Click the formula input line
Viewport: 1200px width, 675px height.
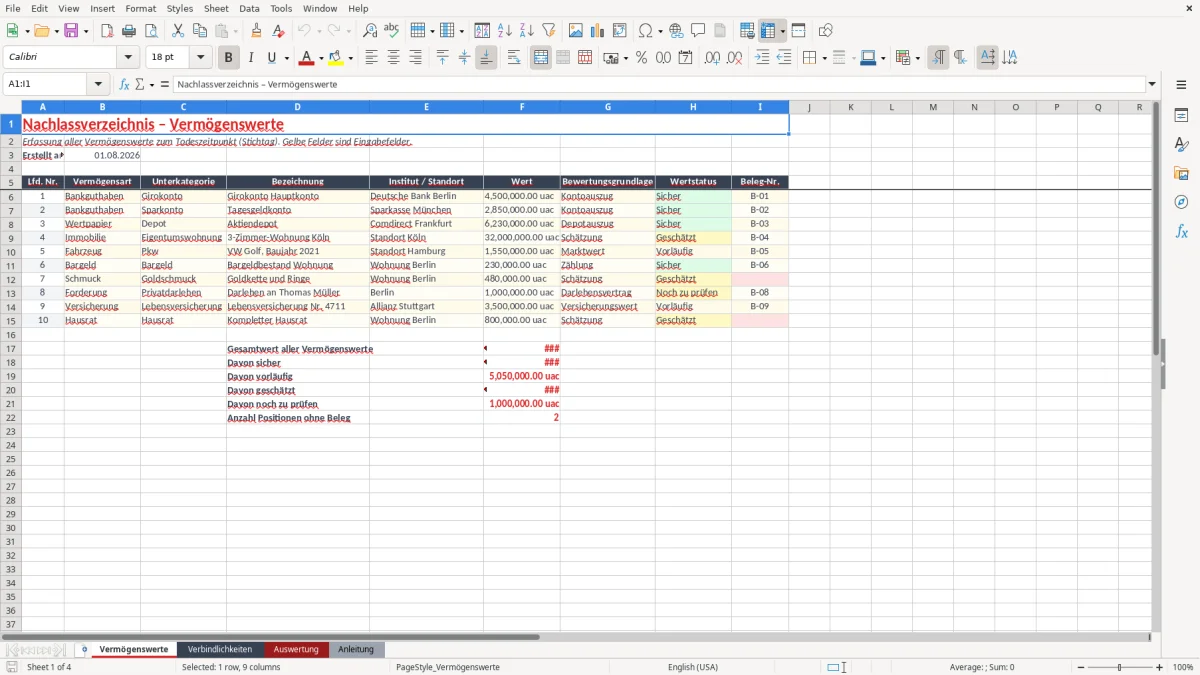(x=658, y=84)
